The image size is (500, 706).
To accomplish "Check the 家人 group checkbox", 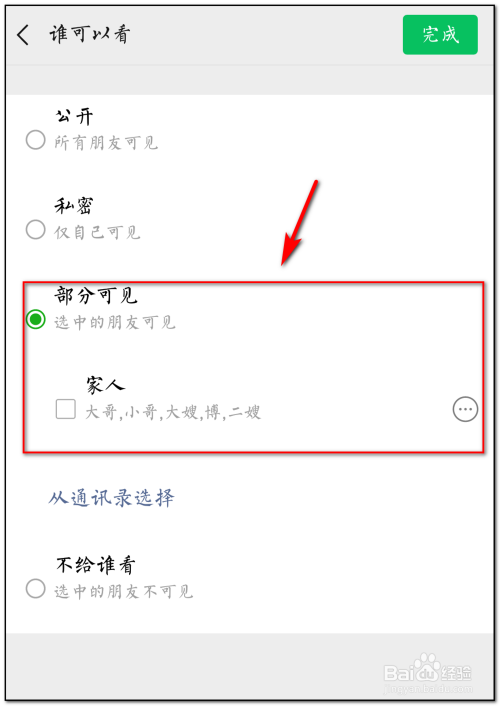I will (66, 409).
